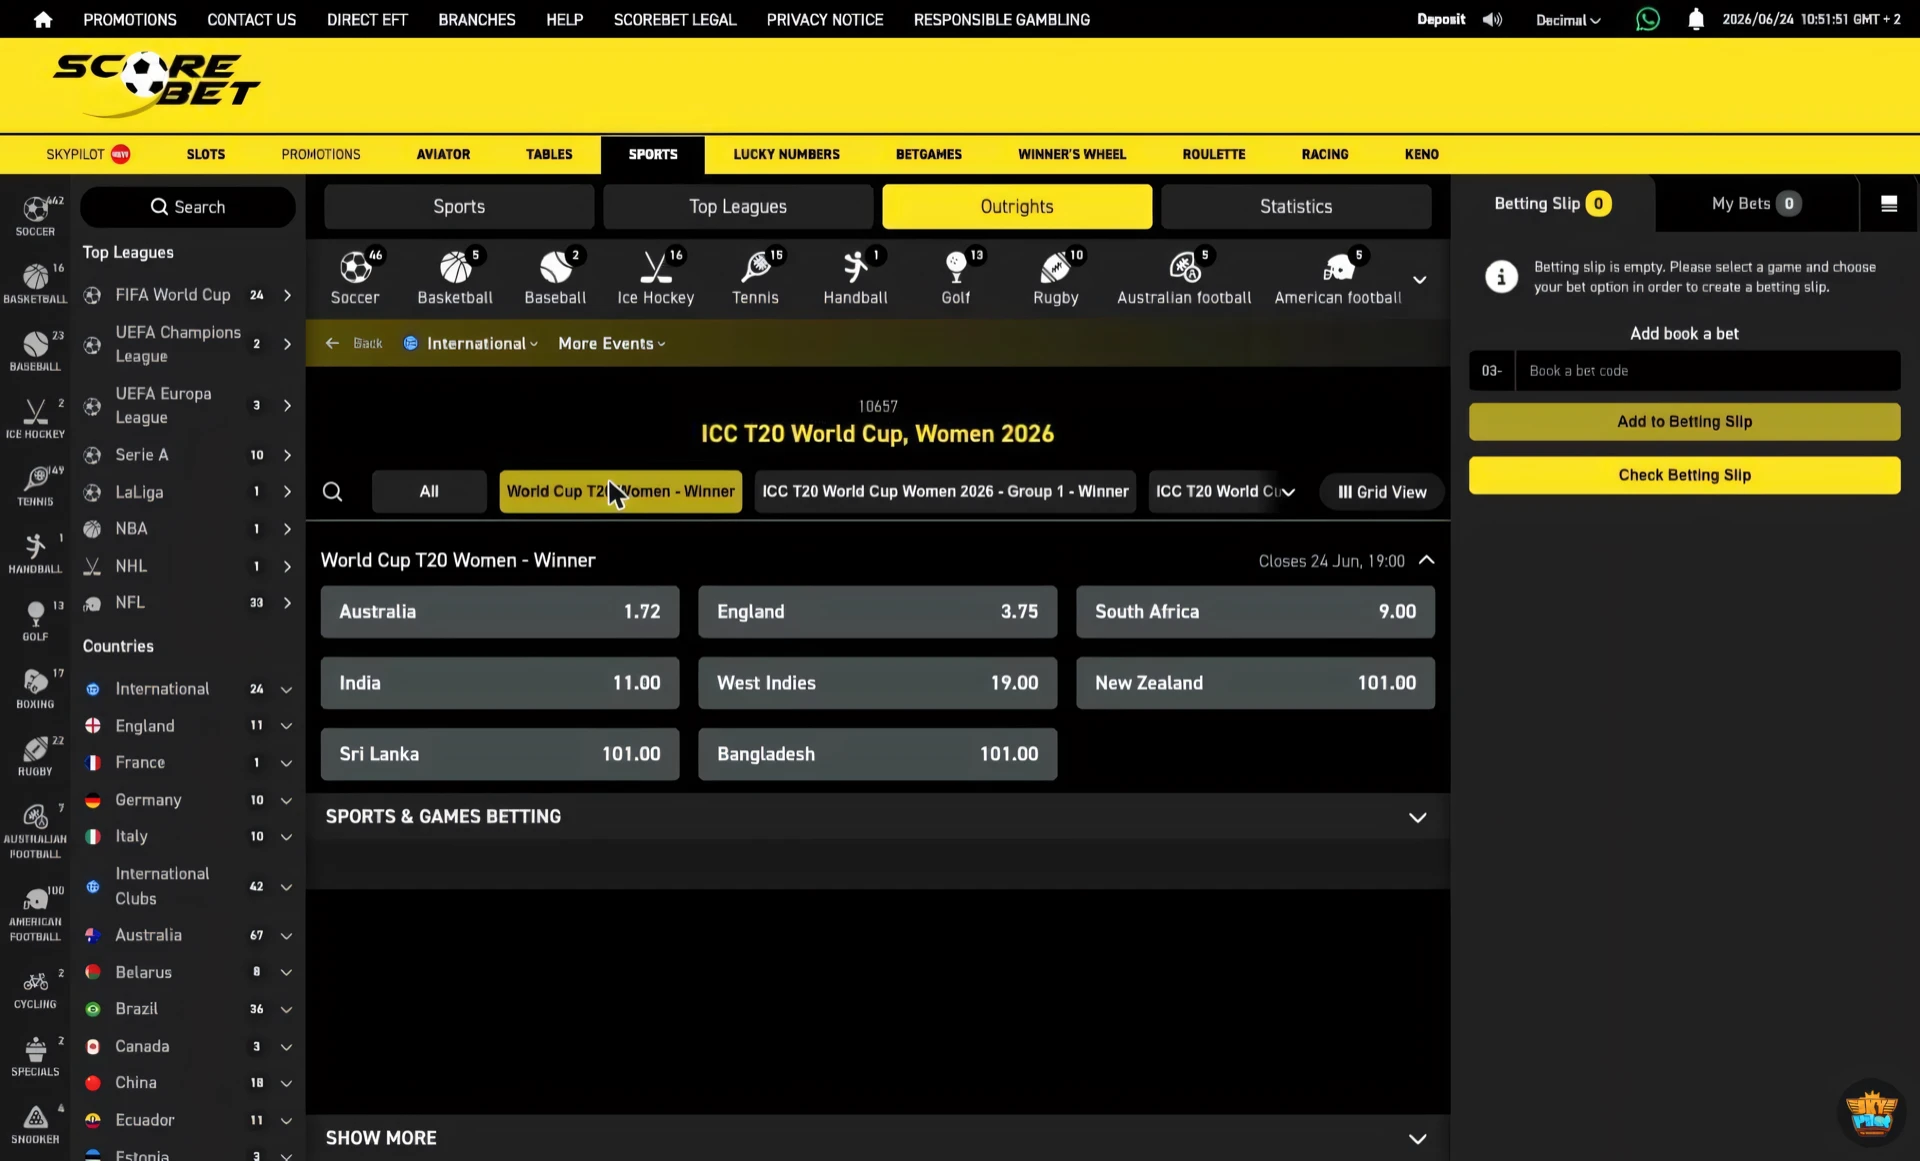Screen dimensions: 1920x1161
Task: Open the More Events dropdown
Action: 611,343
